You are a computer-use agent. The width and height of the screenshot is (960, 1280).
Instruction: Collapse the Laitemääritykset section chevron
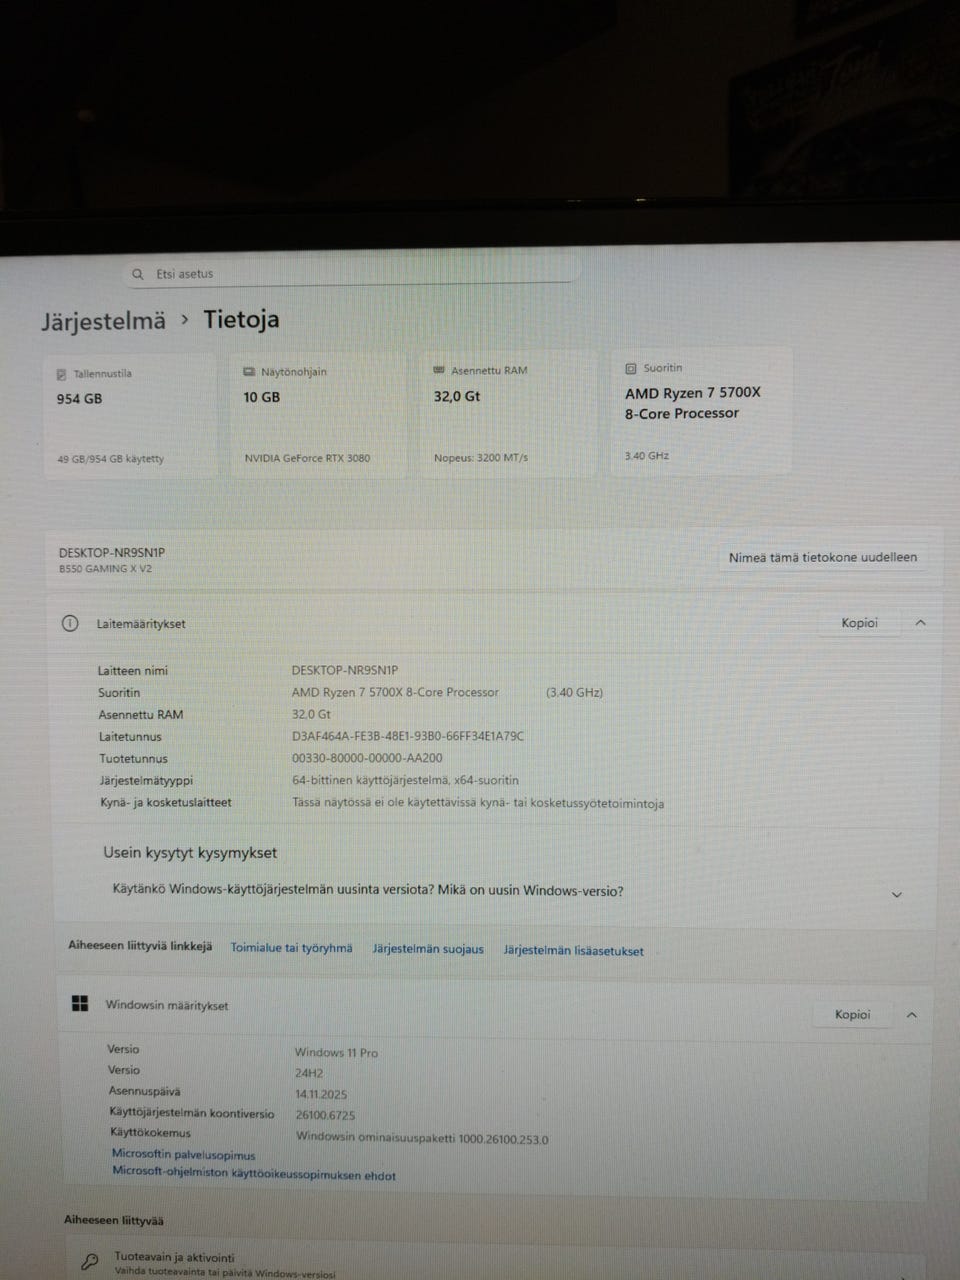tap(920, 622)
